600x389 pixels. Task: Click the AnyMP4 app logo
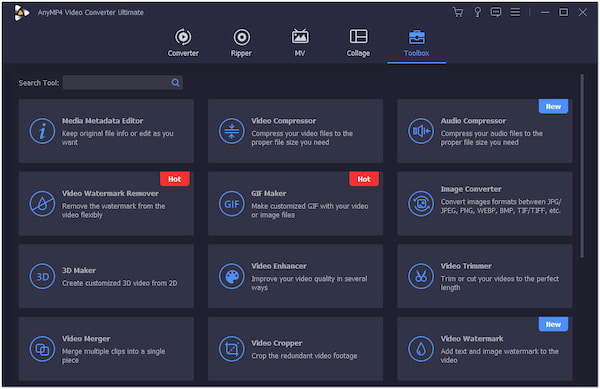21,13
